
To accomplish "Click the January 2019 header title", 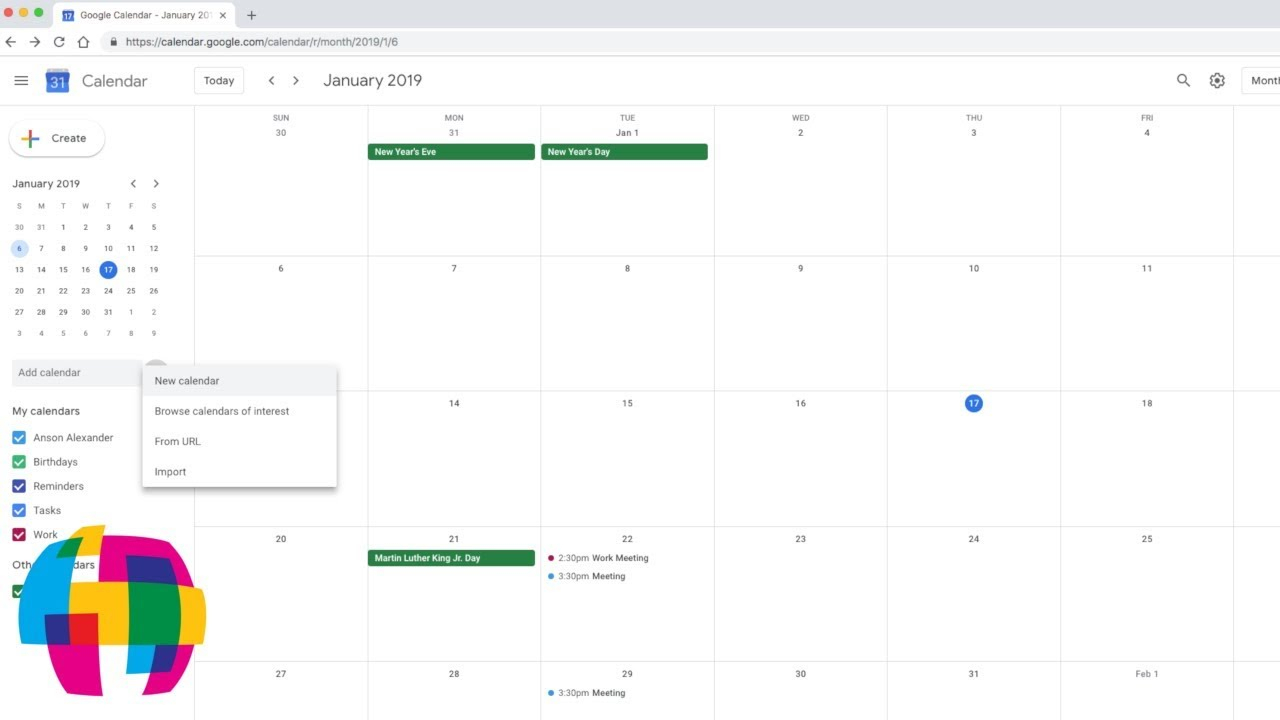I will [x=372, y=81].
